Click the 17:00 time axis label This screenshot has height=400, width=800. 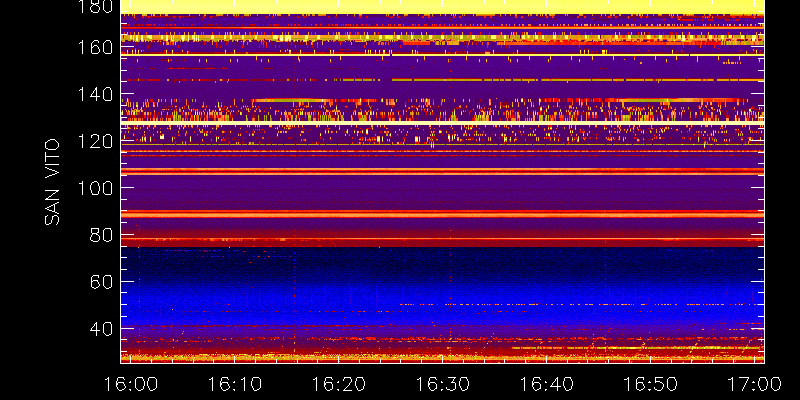(754, 384)
